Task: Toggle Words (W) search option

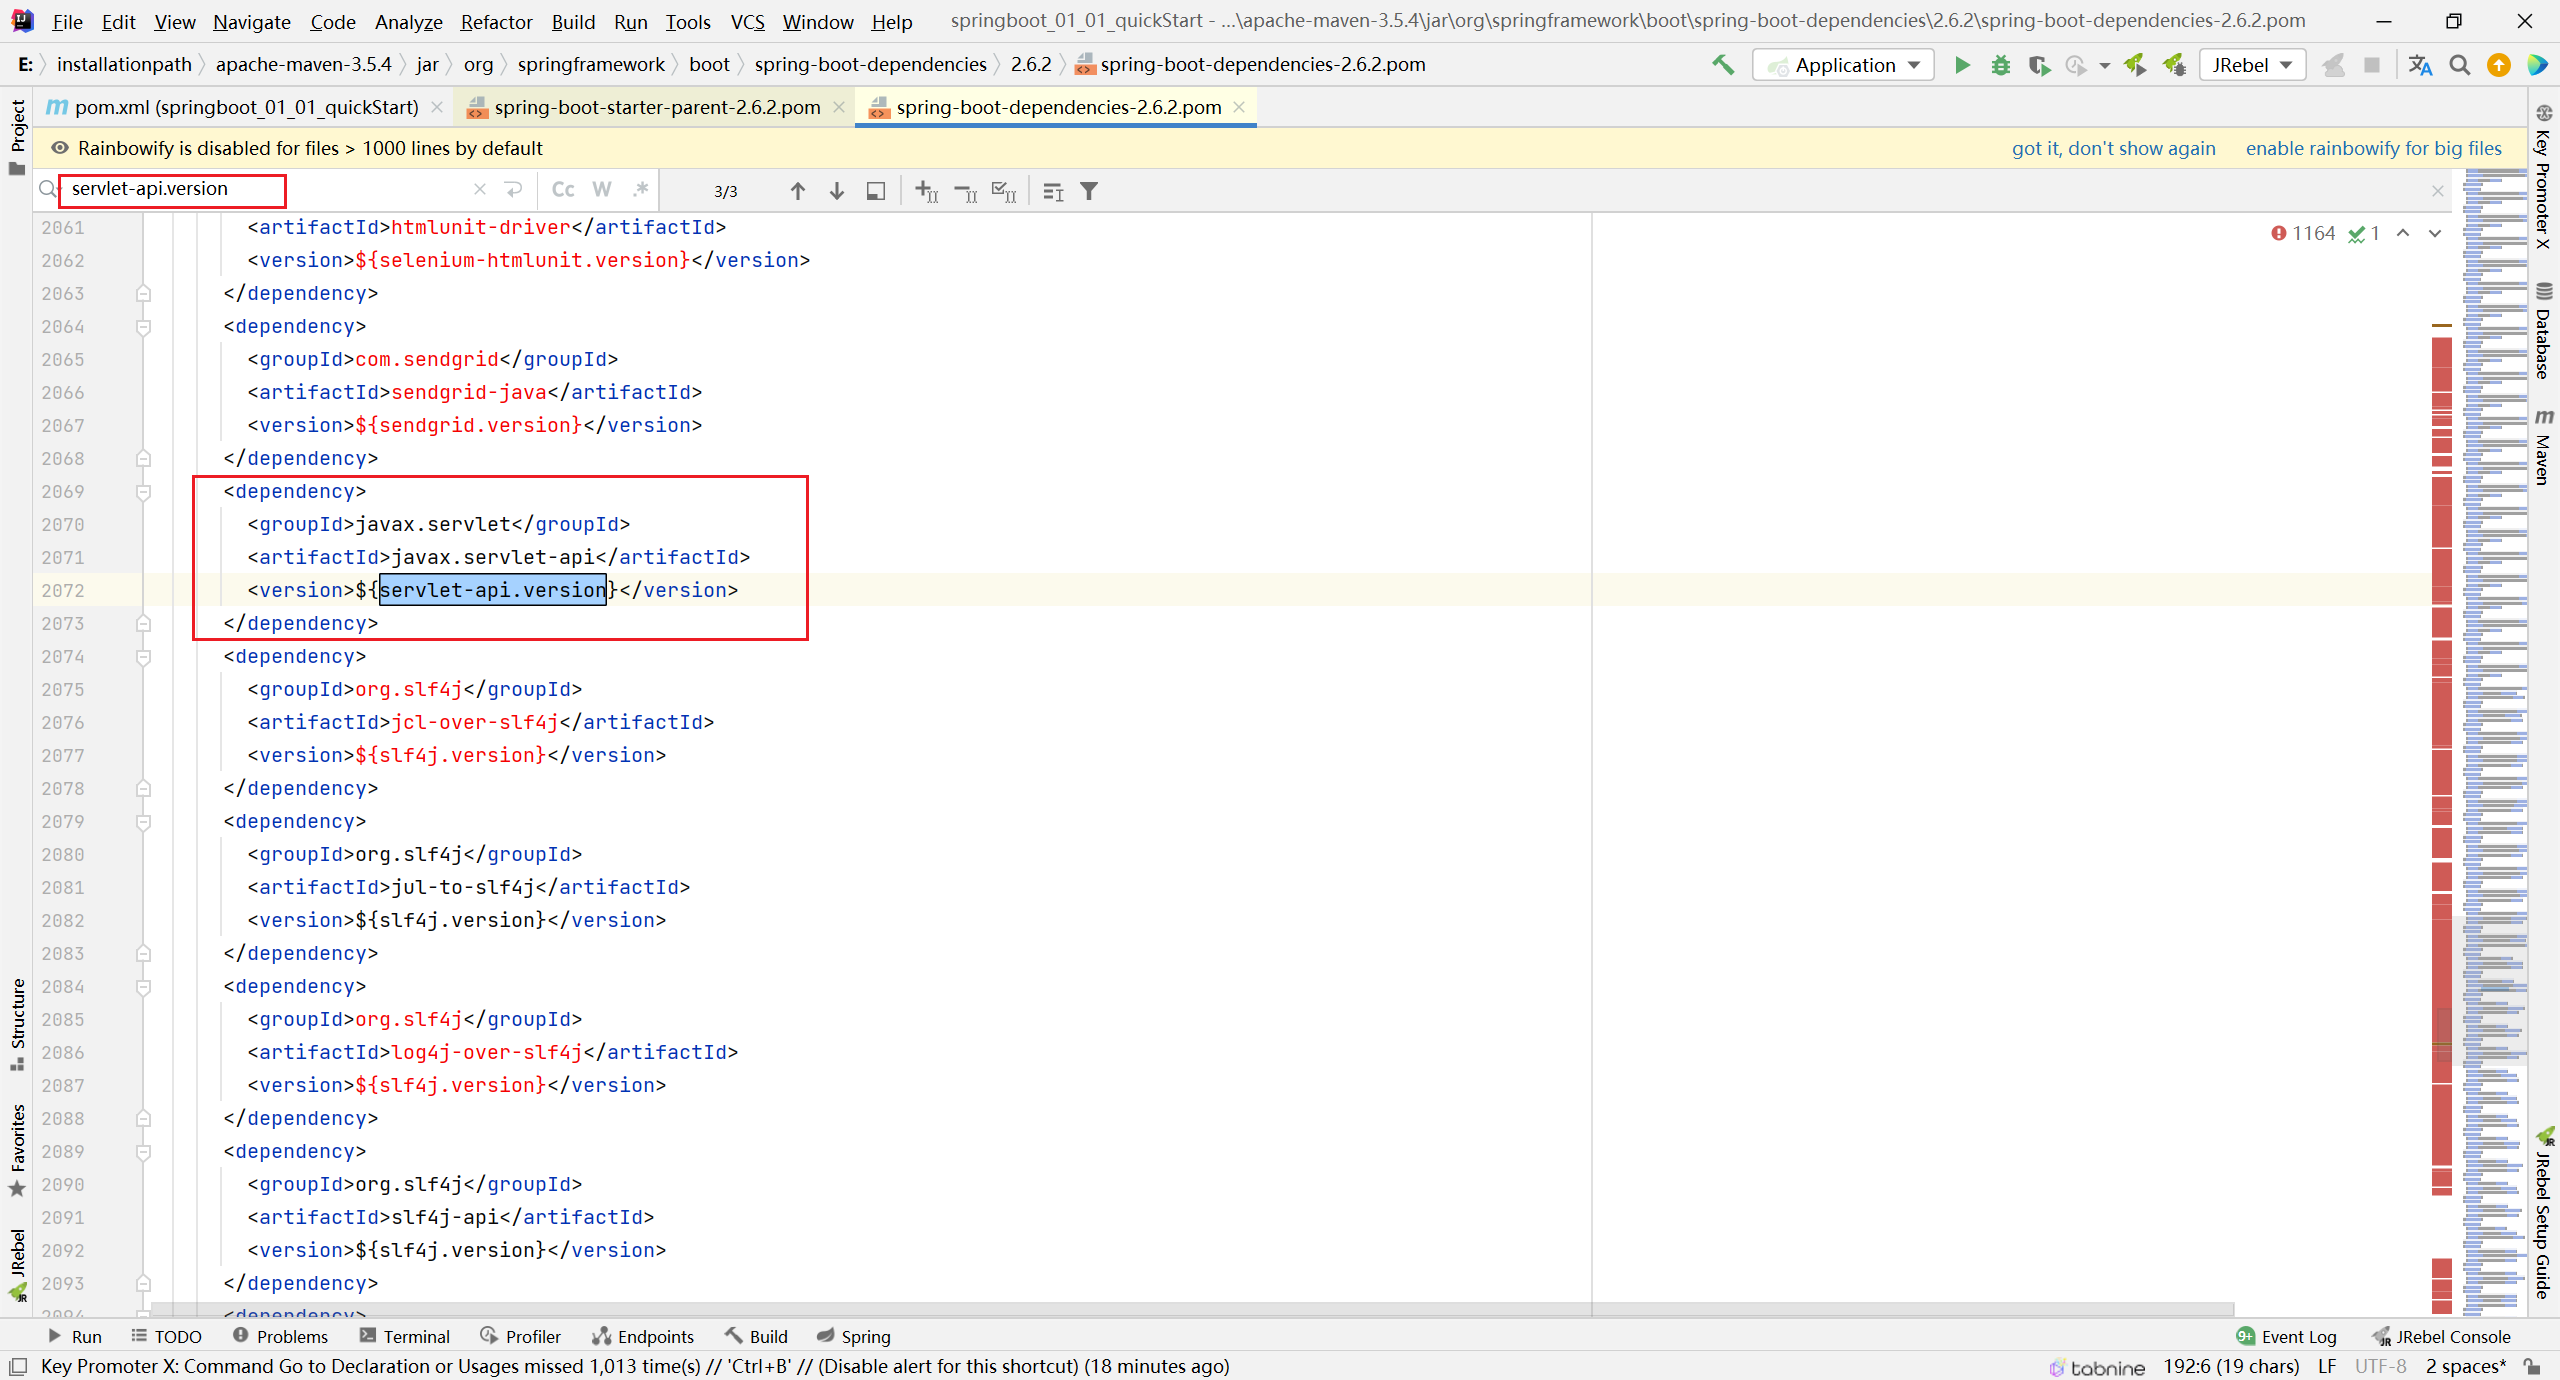Action: click(601, 190)
